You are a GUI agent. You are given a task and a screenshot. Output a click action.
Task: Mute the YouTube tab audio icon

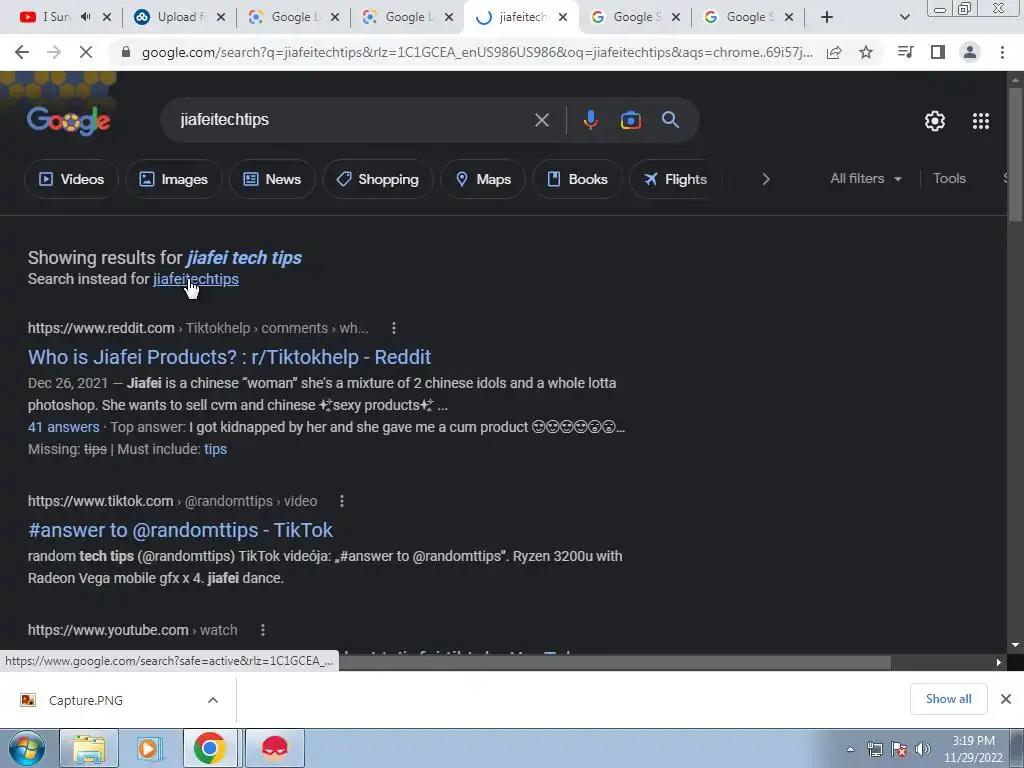pyautogui.click(x=86, y=17)
